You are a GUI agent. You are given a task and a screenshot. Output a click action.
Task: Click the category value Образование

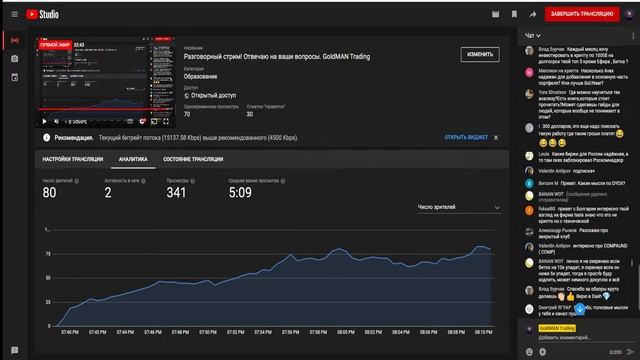click(200, 76)
